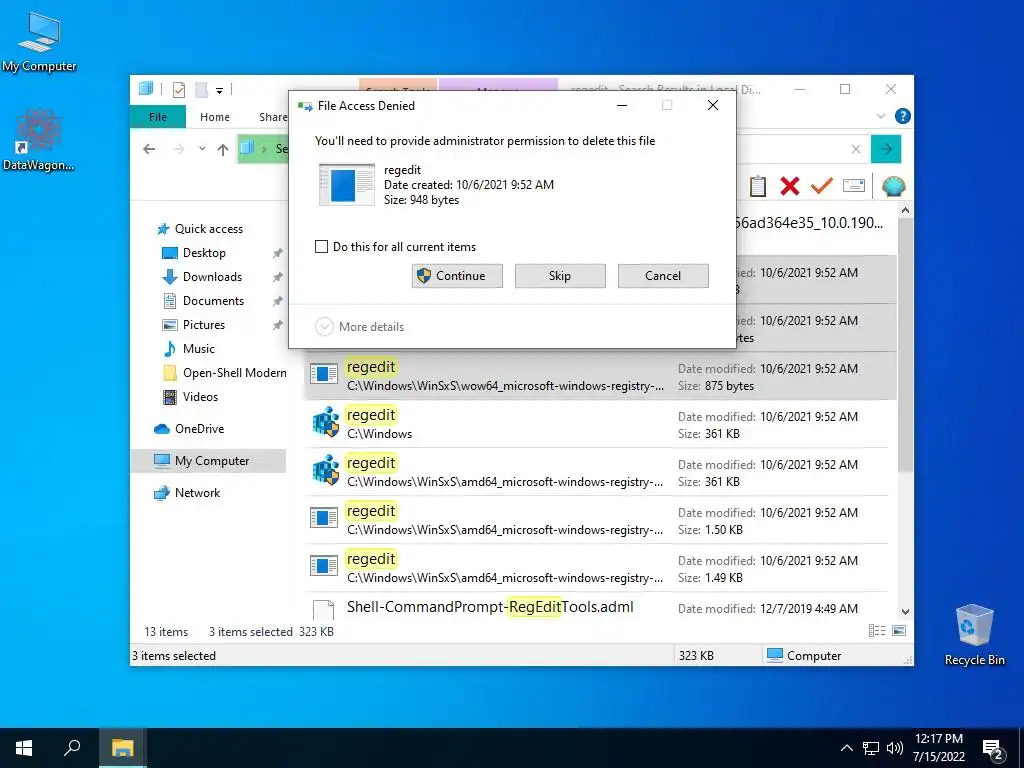Show hidden system tray icons
1024x768 pixels.
[846, 748]
